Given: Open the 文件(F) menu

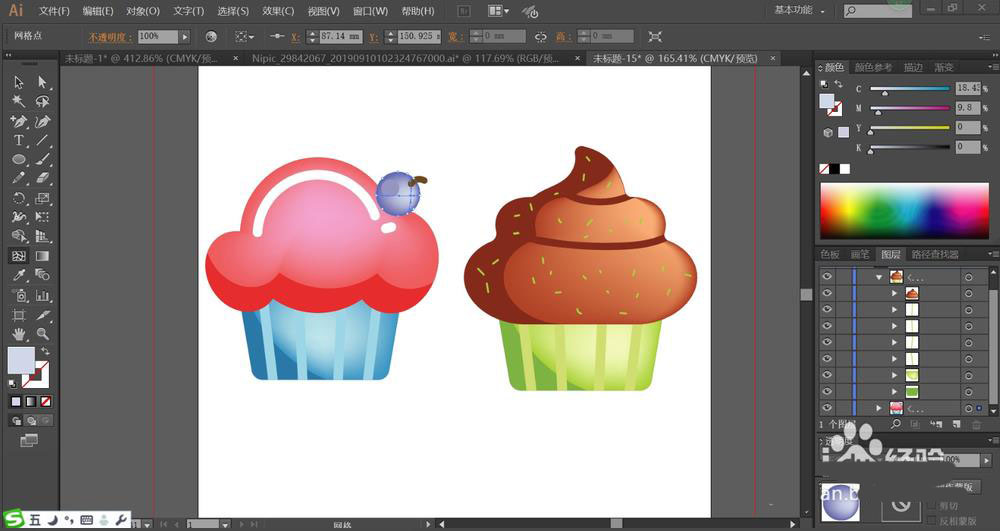Looking at the screenshot, I should tap(54, 11).
